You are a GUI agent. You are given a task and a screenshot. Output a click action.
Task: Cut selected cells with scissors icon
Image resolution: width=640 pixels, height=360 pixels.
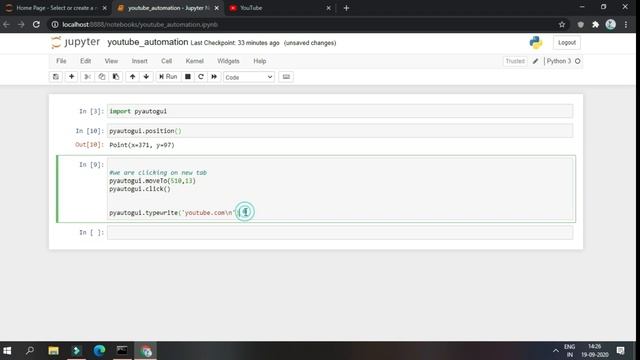pos(87,77)
